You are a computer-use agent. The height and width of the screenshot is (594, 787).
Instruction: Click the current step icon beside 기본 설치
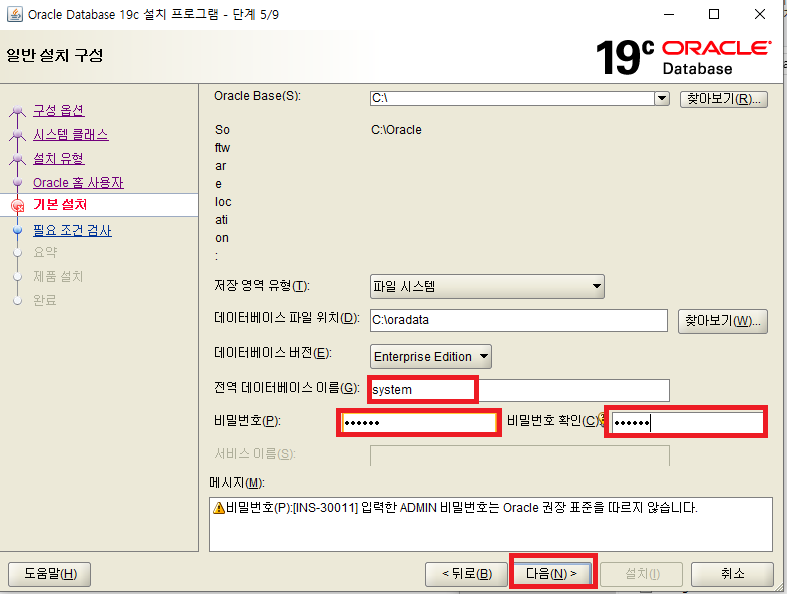pos(18,205)
